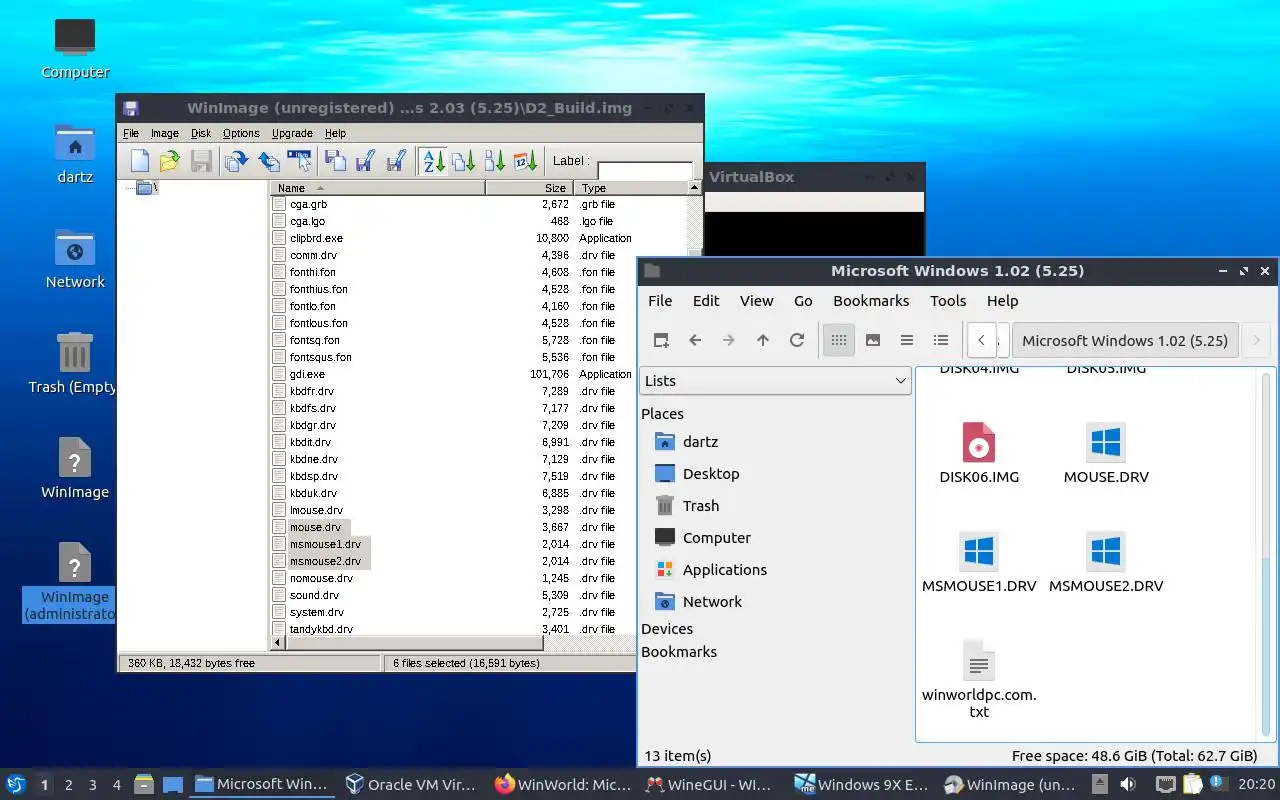1280x800 pixels.
Task: Select MSMOUSE1.DRV file in file manager
Action: 979,562
